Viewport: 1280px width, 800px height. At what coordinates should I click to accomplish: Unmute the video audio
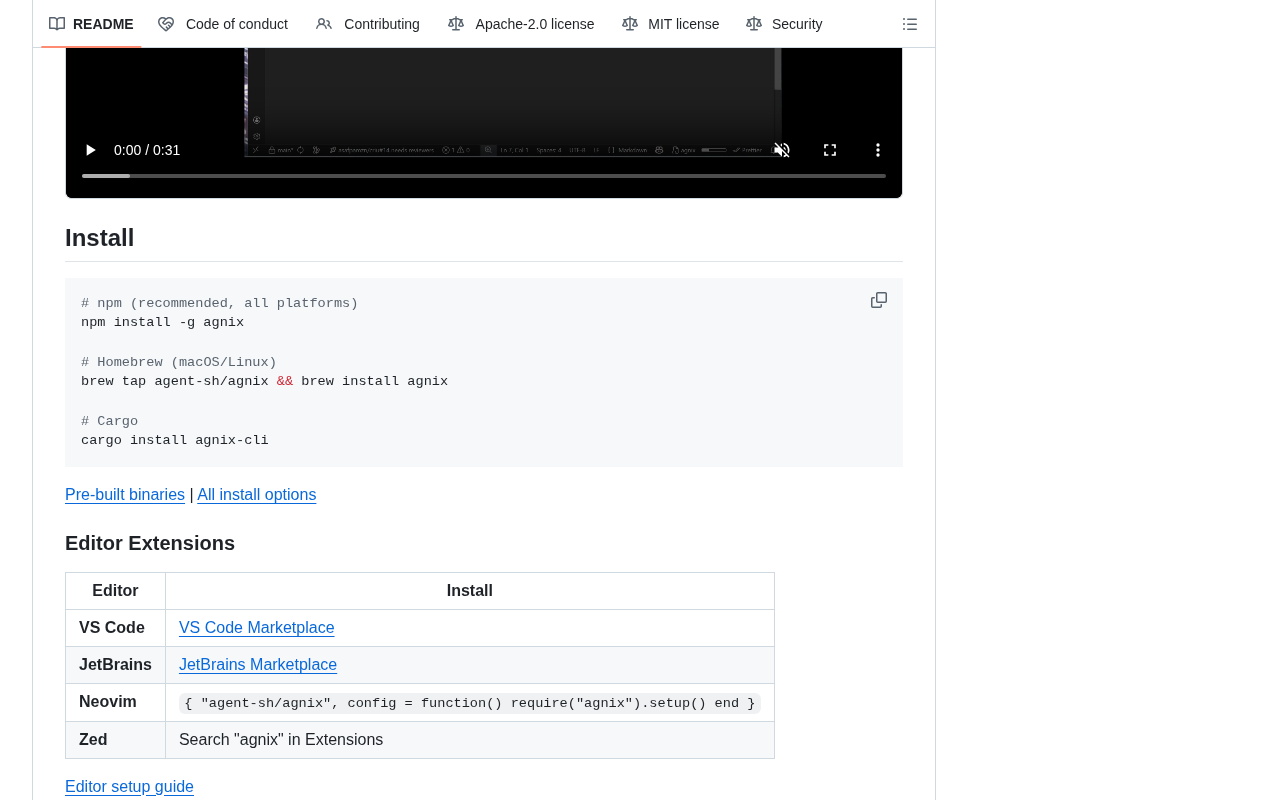click(782, 150)
